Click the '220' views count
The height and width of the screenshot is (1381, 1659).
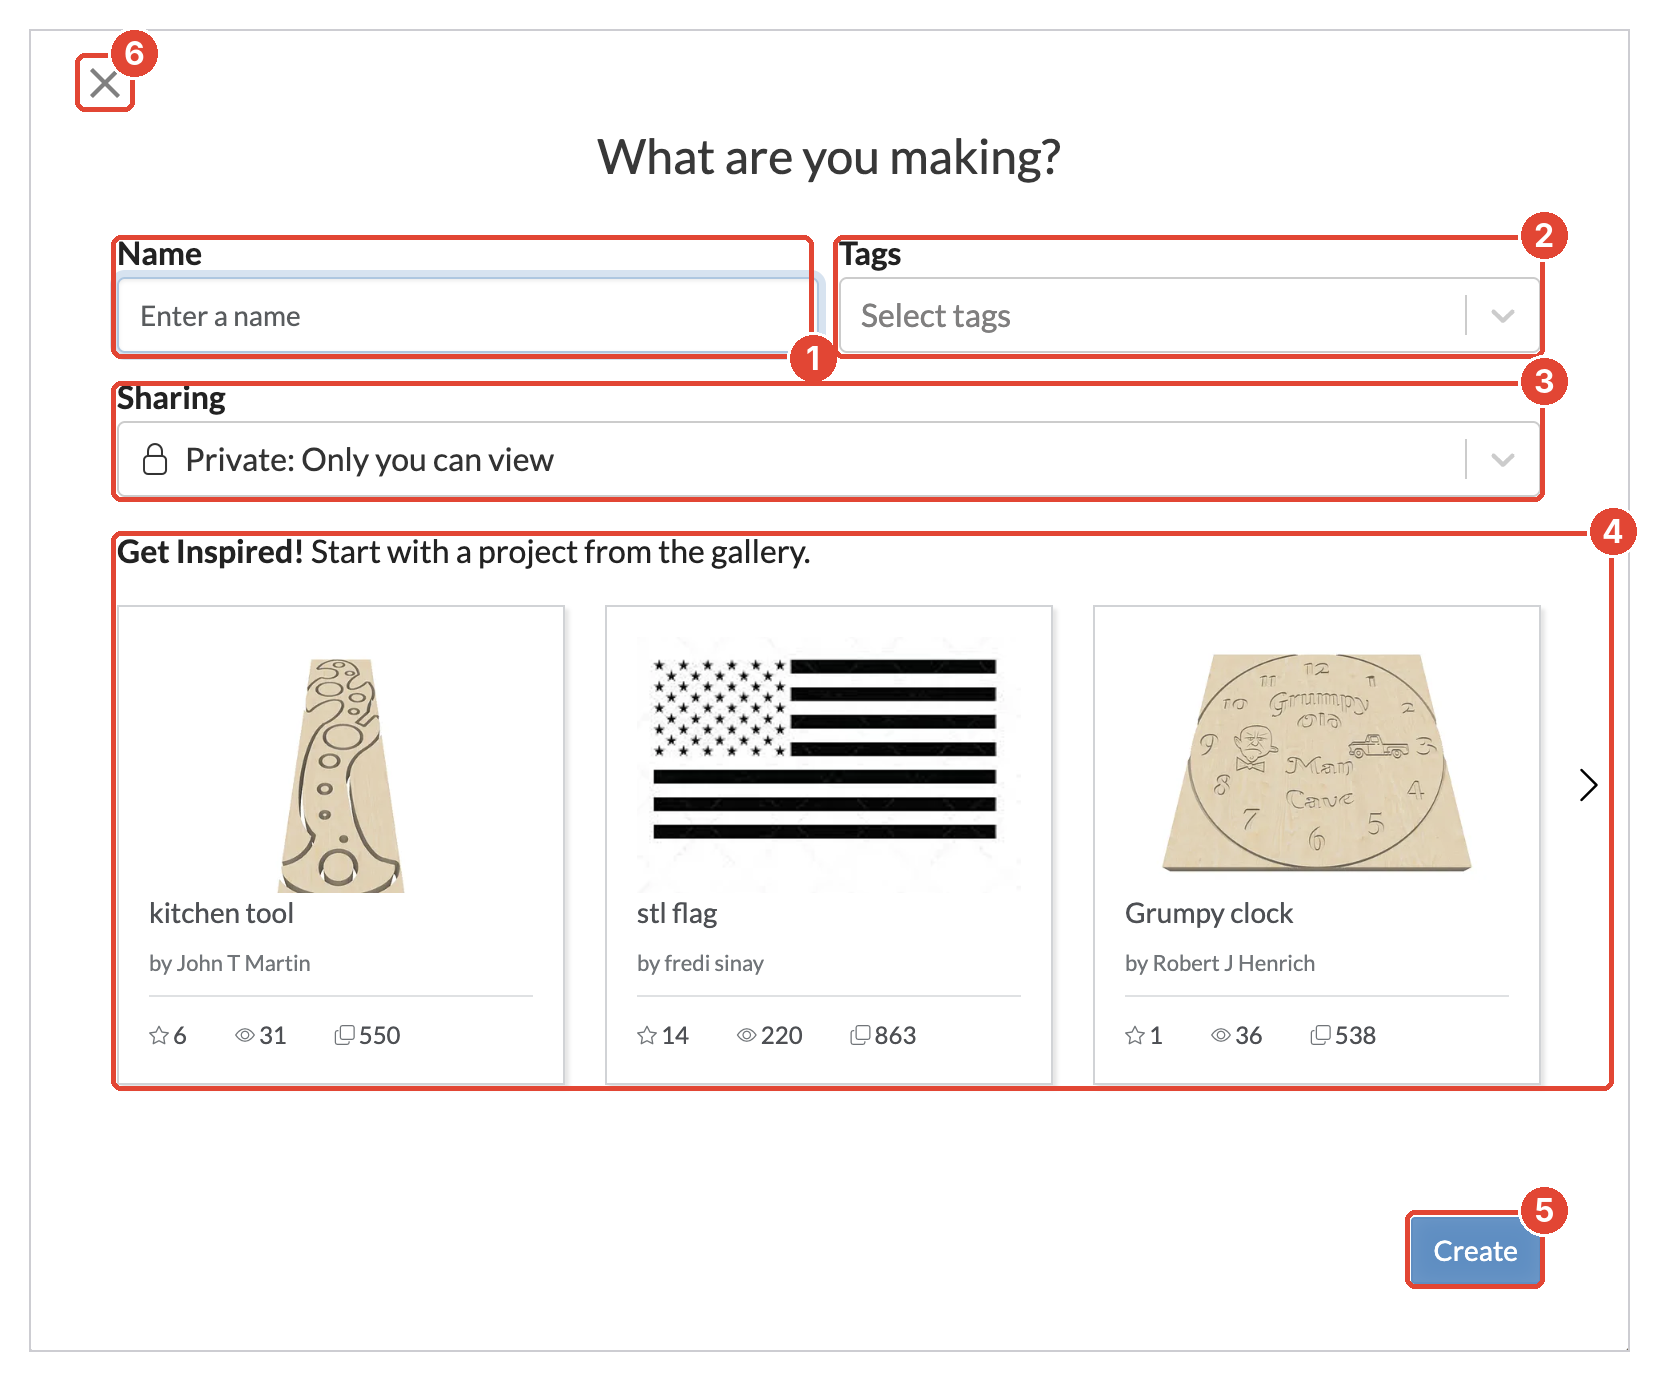pos(781,1035)
